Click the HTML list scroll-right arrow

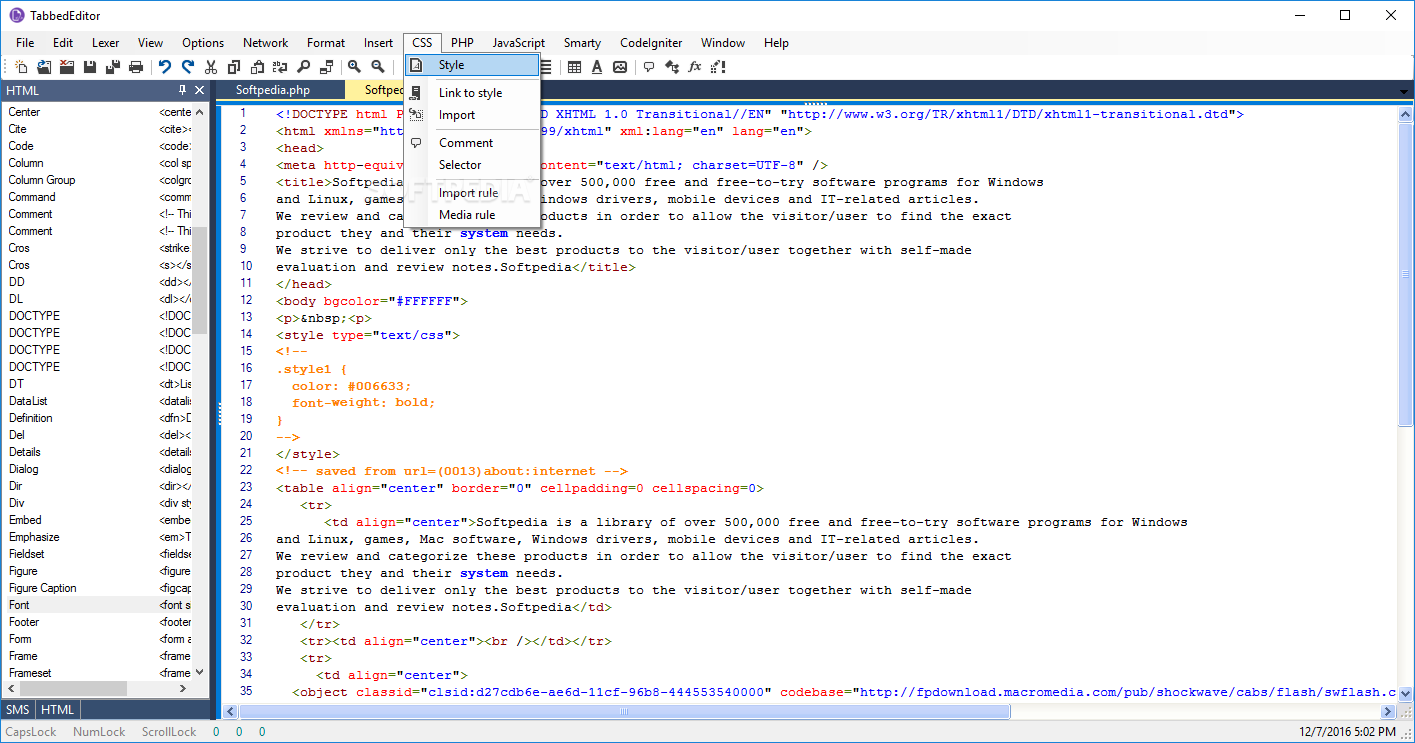(183, 689)
